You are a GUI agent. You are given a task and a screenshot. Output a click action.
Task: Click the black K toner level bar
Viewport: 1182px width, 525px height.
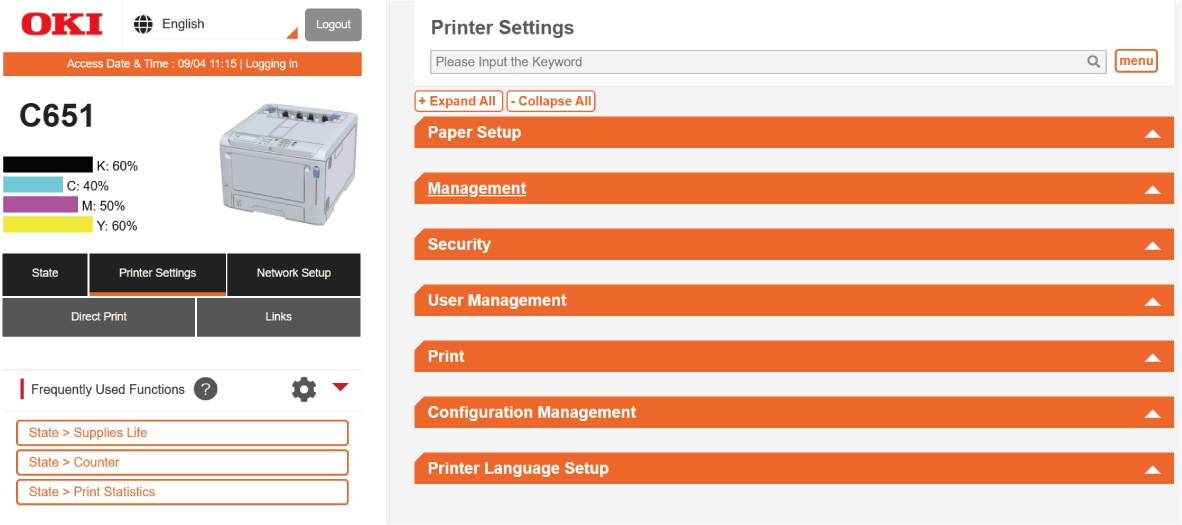tap(48, 165)
